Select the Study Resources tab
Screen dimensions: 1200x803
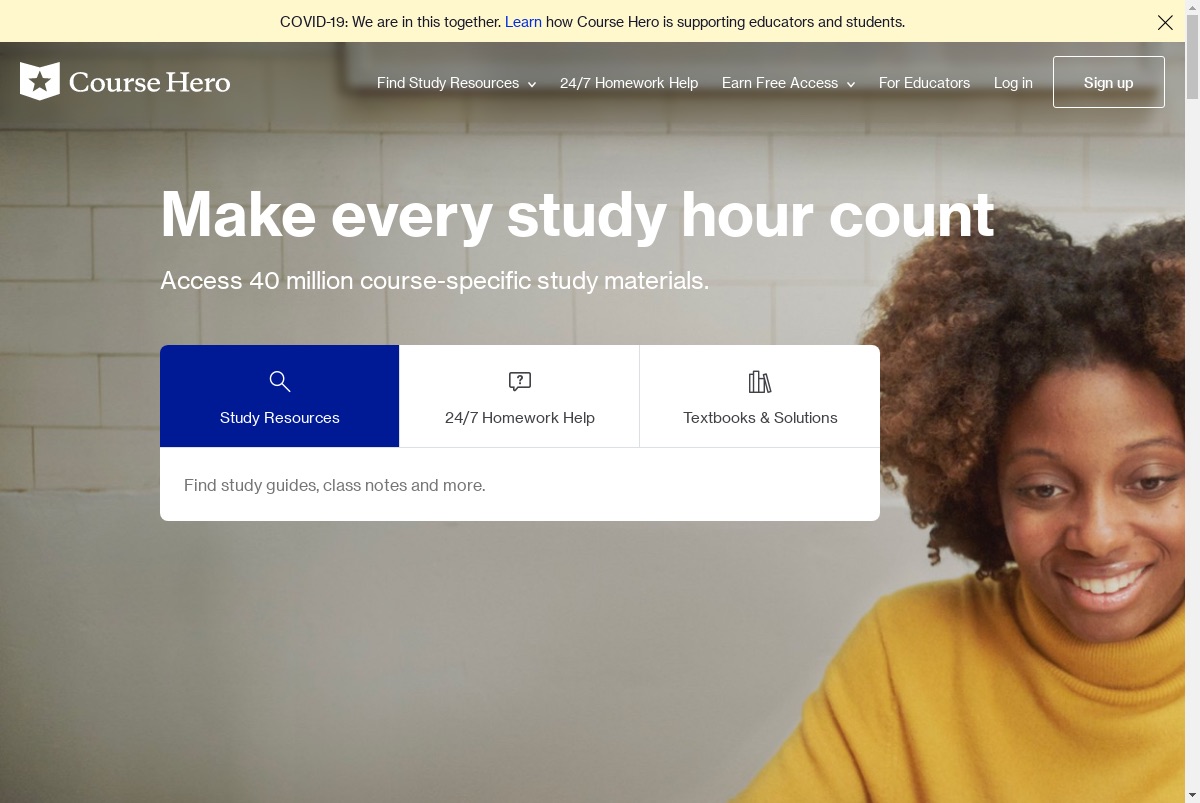280,396
